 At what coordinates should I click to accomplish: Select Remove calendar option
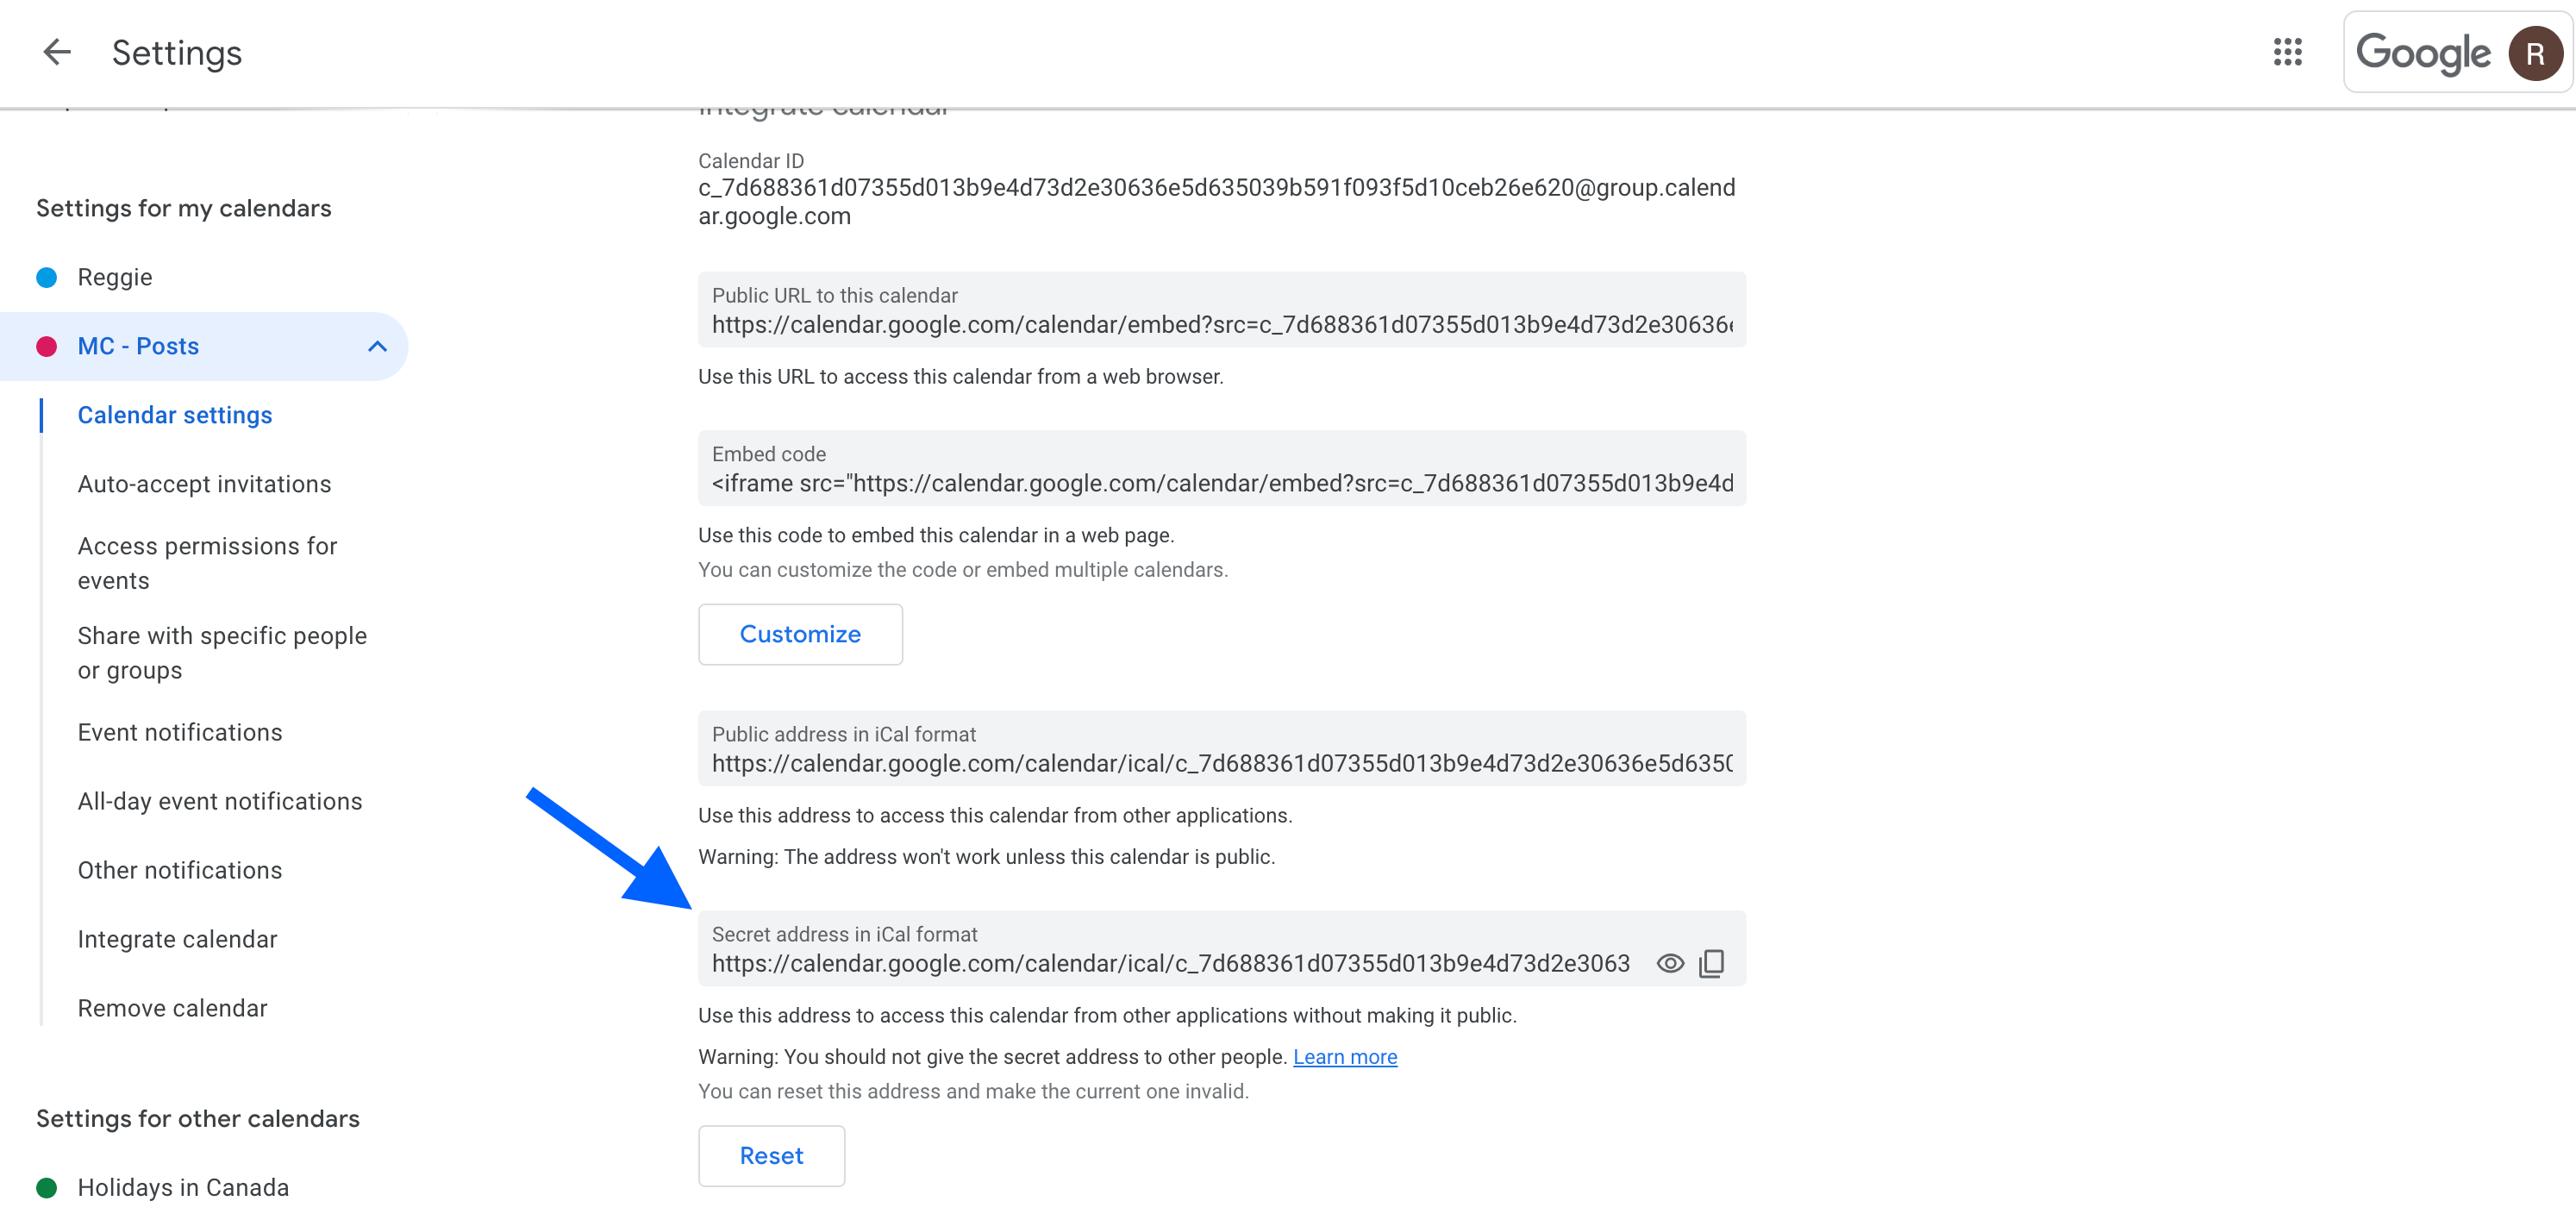pos(172,1008)
